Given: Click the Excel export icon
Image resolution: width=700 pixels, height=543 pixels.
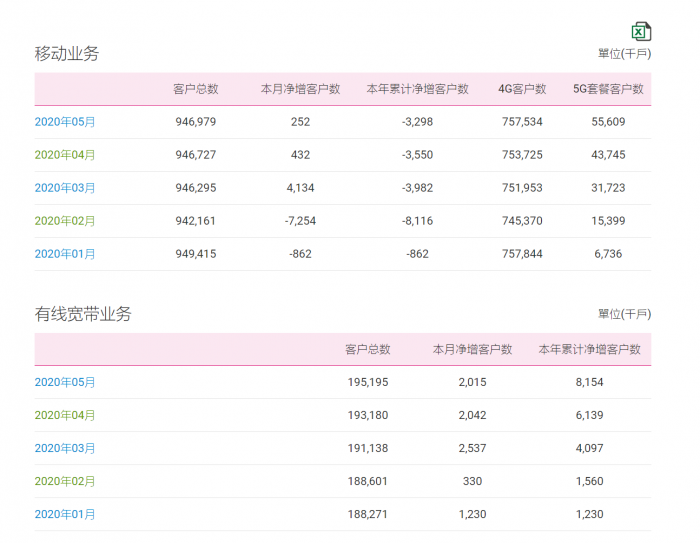Looking at the screenshot, I should tap(641, 31).
